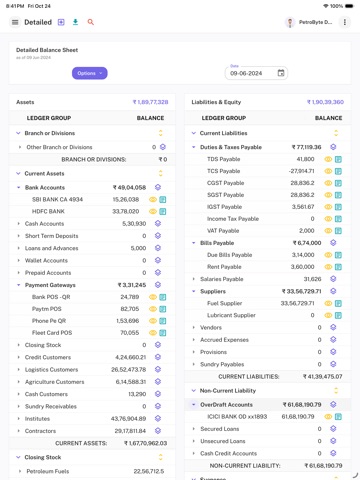Toggle eye icon for CGST Payable
Viewport: 360px width, 480px height.
coord(328,183)
